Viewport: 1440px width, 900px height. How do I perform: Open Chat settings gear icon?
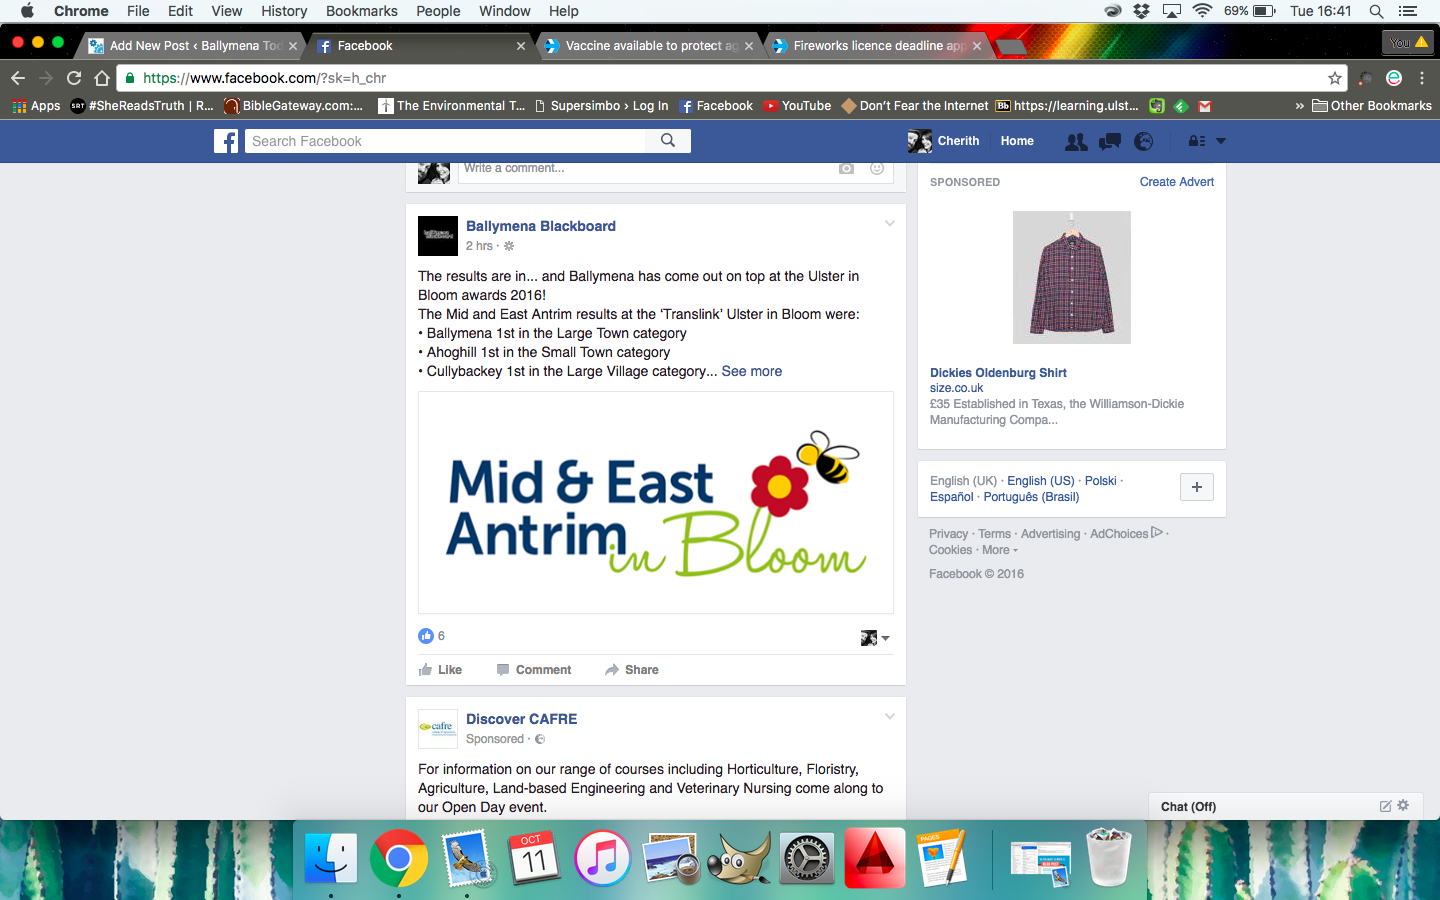click(x=1403, y=806)
